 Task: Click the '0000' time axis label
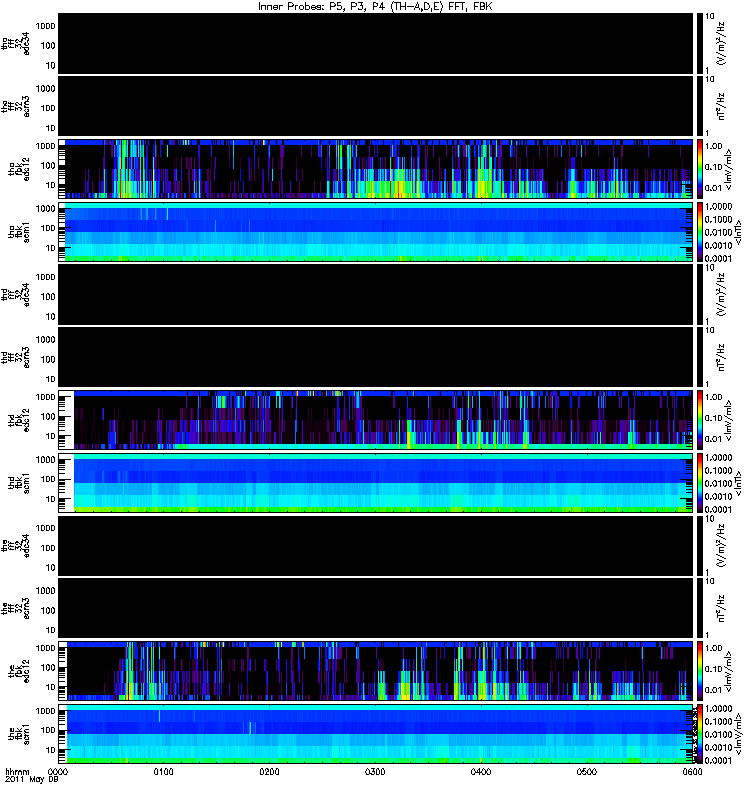(57, 772)
